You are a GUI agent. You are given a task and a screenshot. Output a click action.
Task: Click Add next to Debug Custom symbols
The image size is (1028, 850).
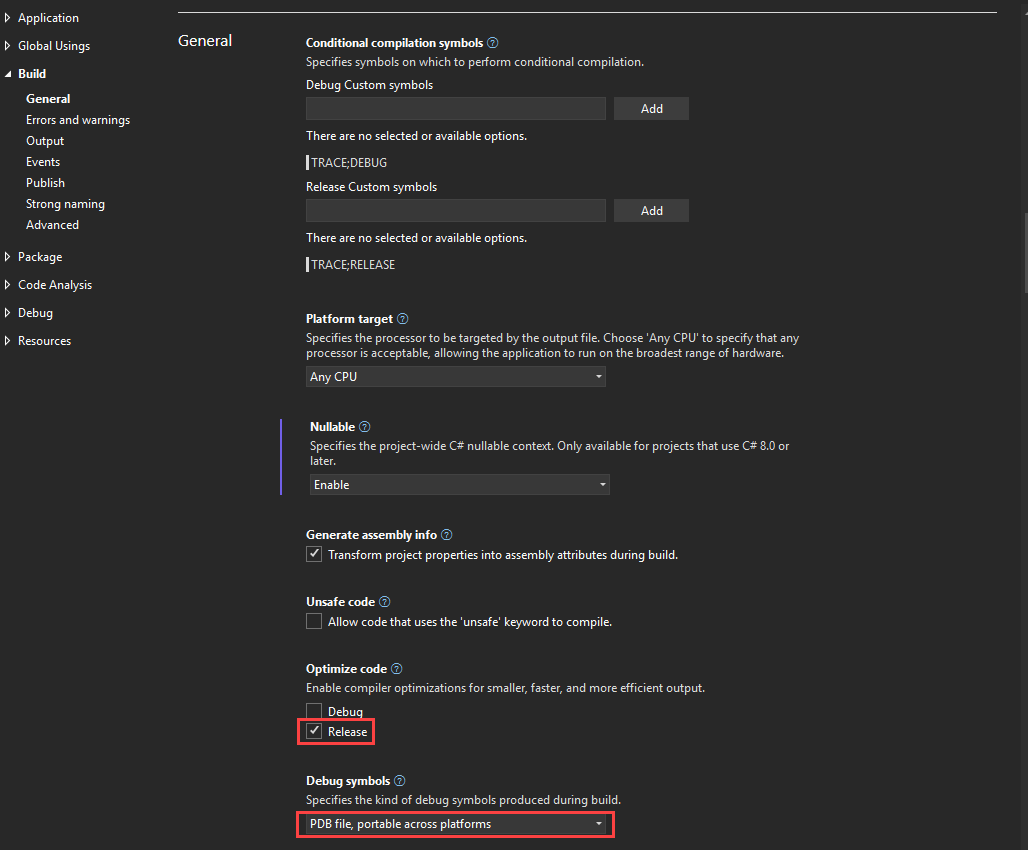(651, 108)
